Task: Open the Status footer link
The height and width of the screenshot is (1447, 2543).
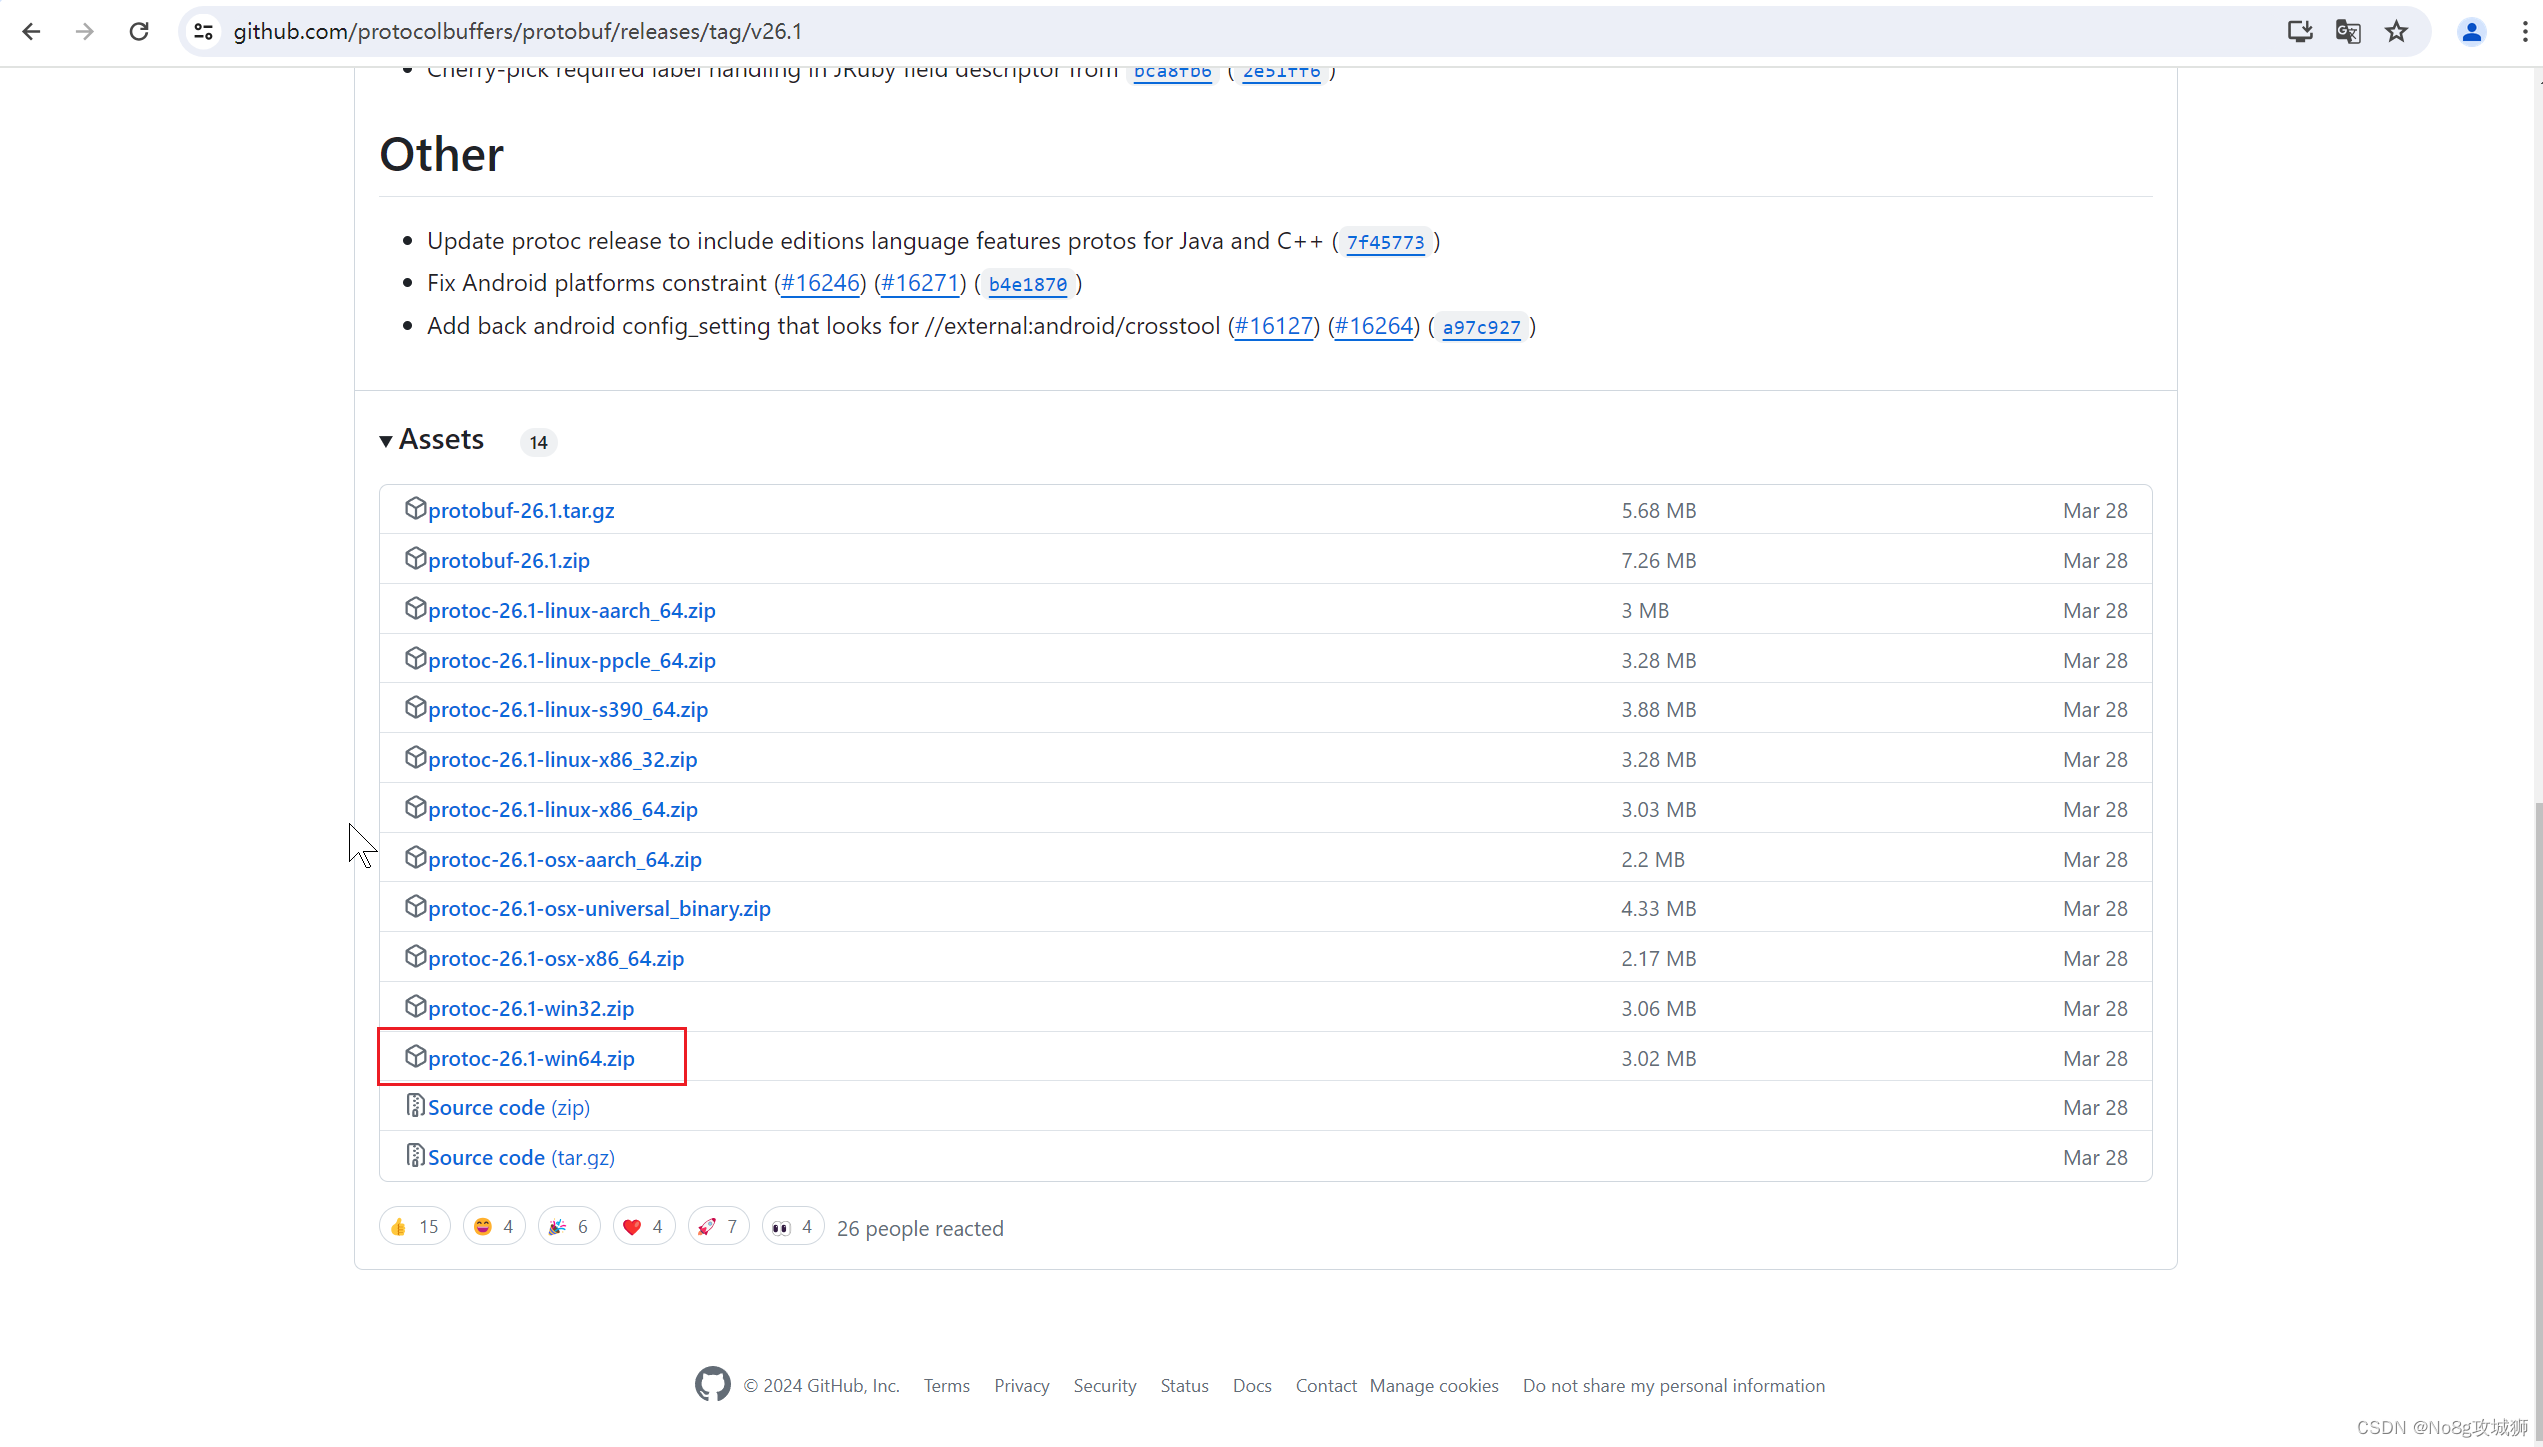Action: coord(1184,1386)
